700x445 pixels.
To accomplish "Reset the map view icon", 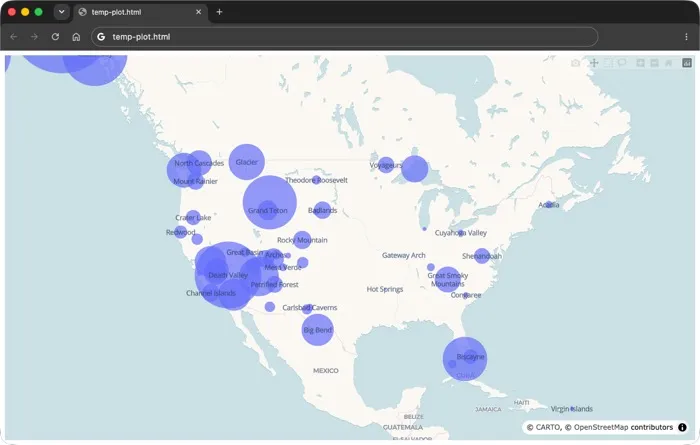I will tap(668, 63).
